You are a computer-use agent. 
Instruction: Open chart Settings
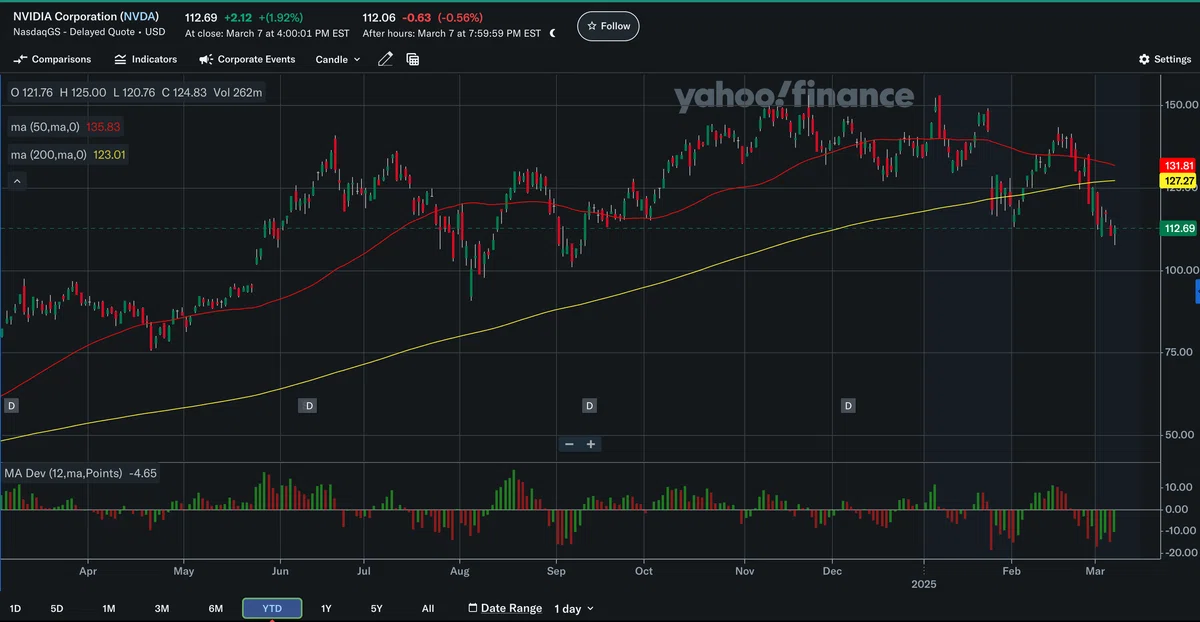click(x=1165, y=59)
